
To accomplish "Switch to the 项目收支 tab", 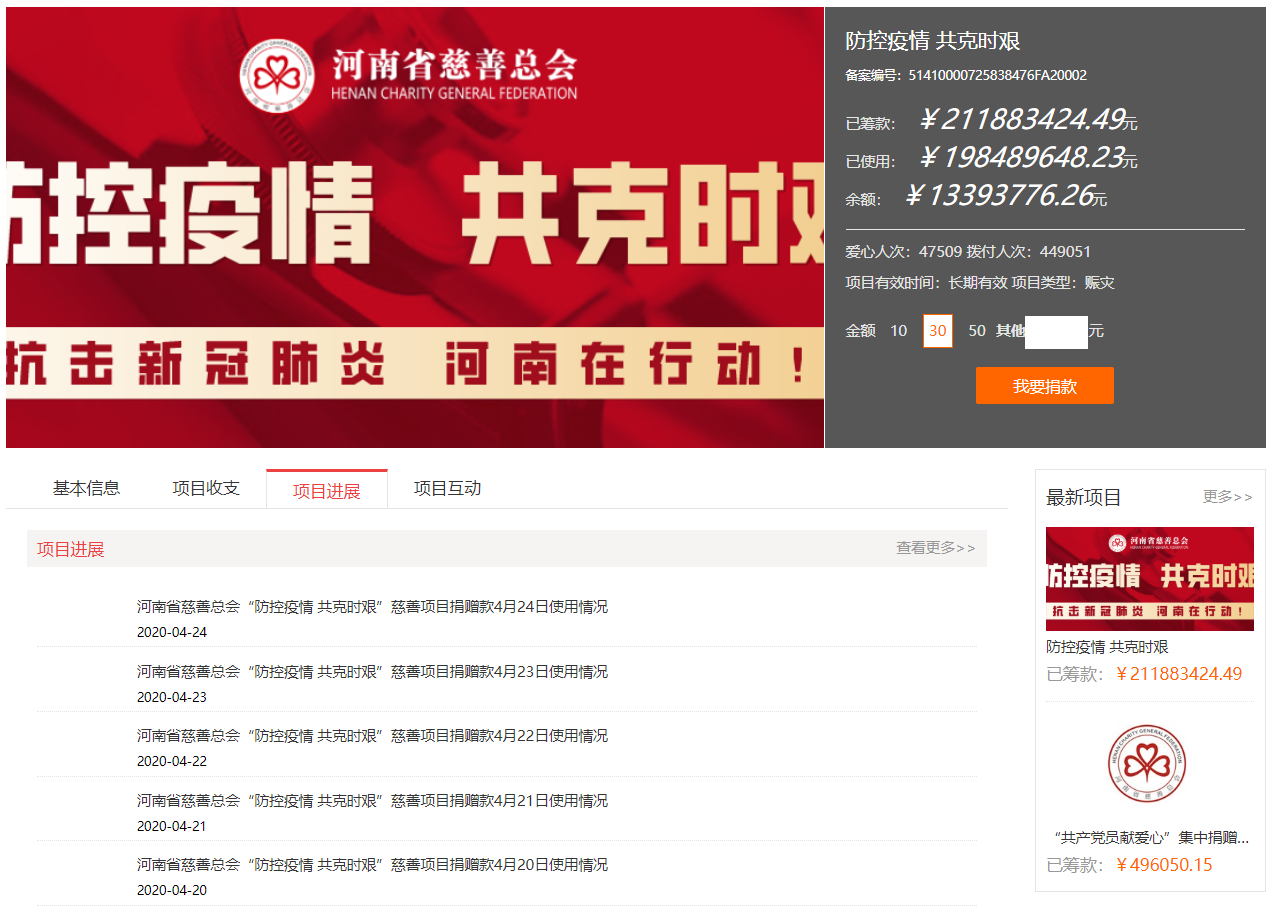I will click(206, 489).
